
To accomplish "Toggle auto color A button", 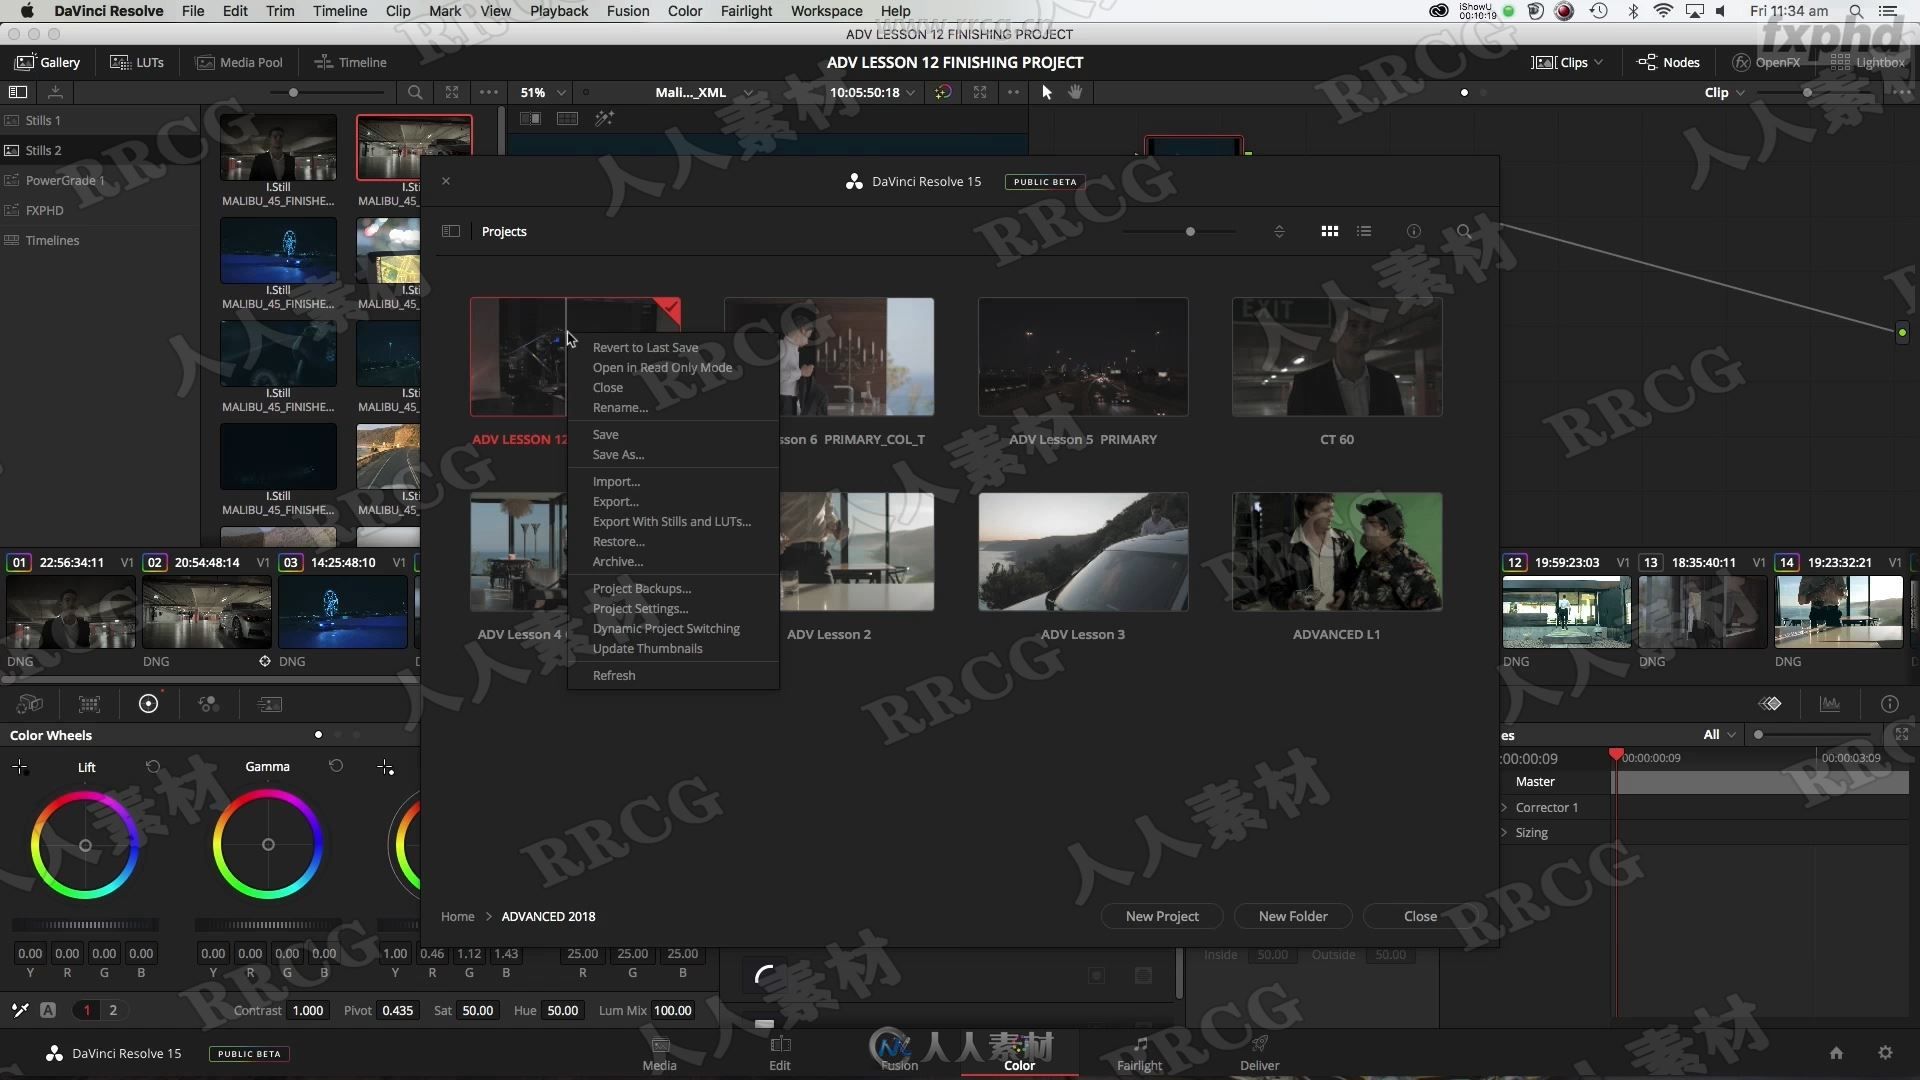I will click(48, 1010).
